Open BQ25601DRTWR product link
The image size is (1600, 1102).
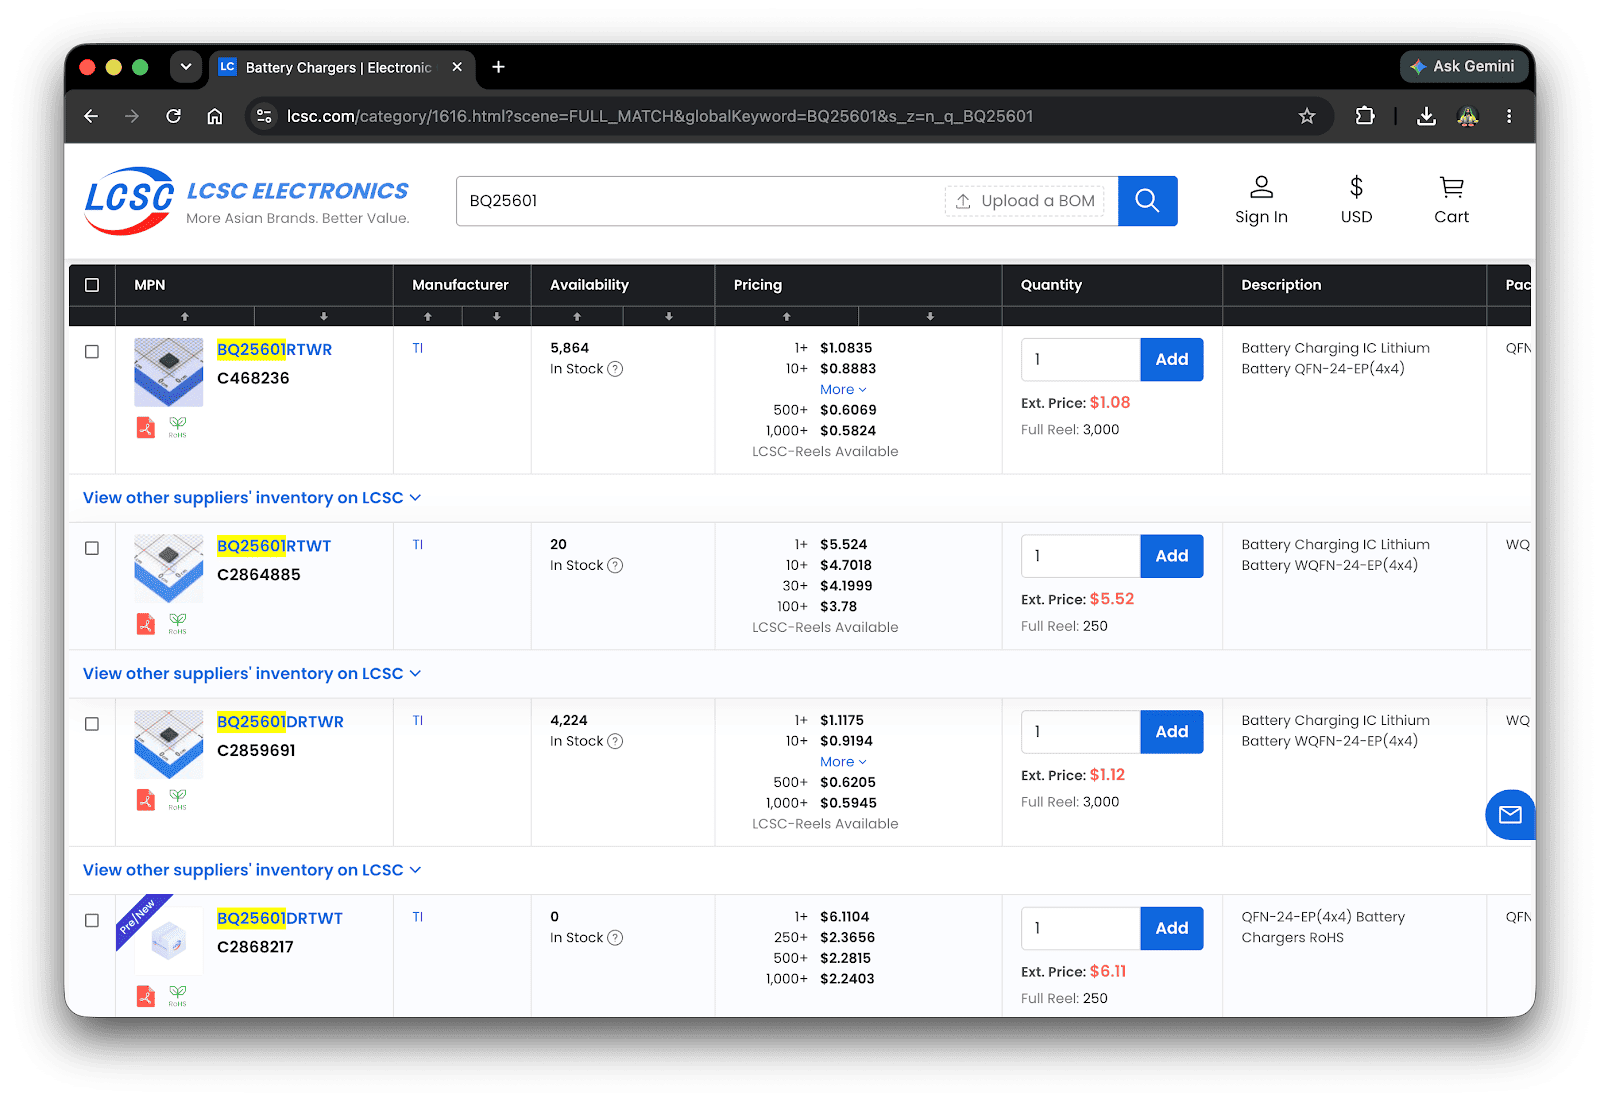tap(280, 722)
